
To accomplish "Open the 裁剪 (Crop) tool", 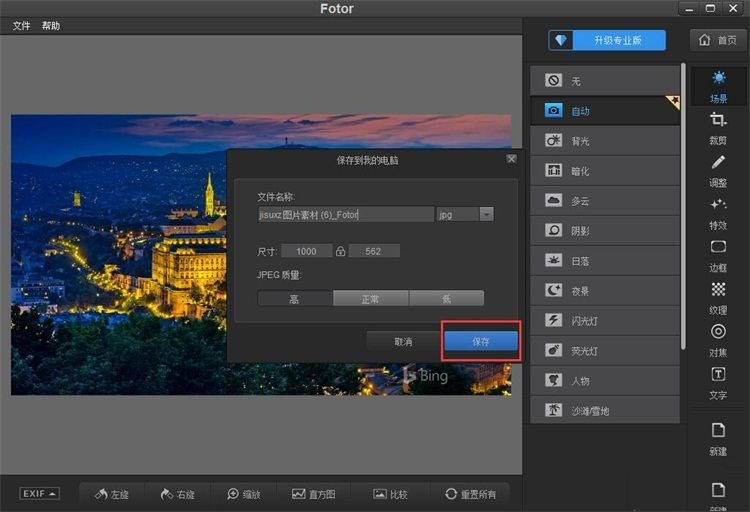I will click(x=718, y=129).
